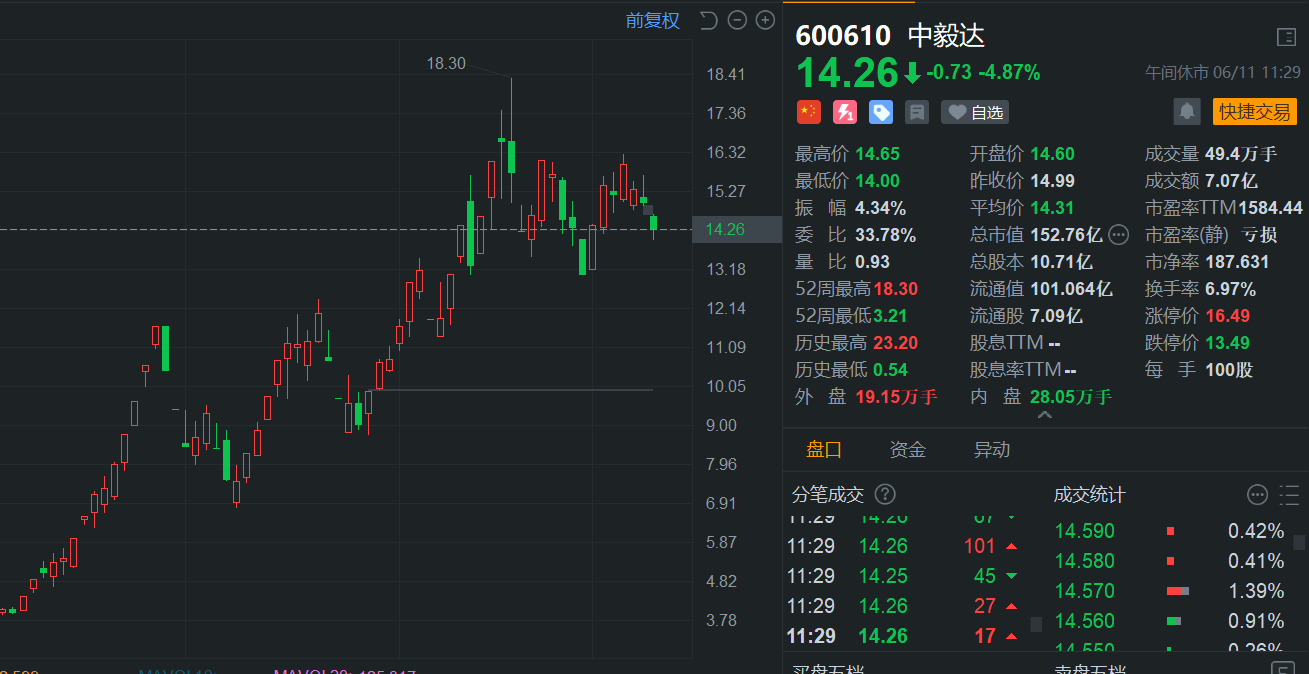
Task: Switch to the 盘口 tab
Action: (824, 450)
